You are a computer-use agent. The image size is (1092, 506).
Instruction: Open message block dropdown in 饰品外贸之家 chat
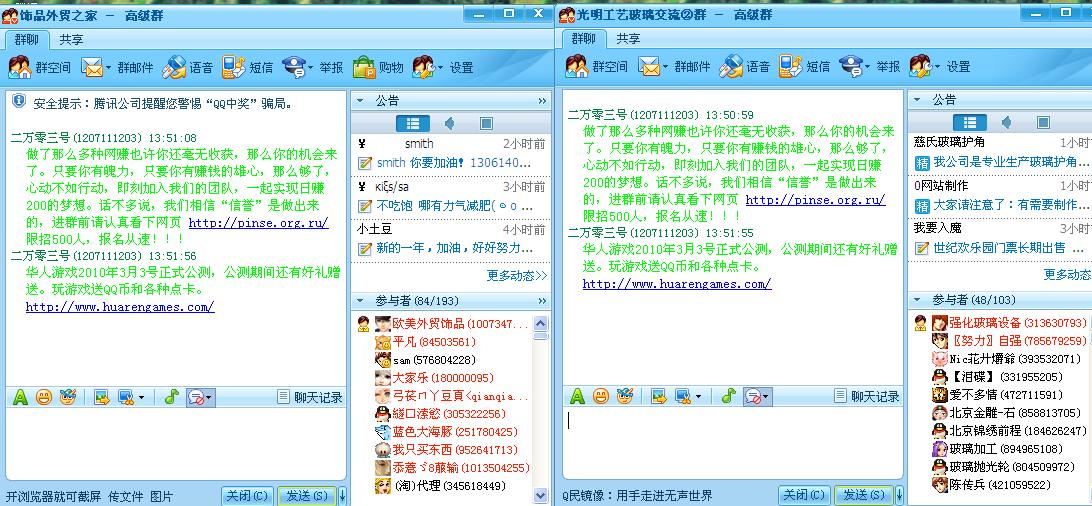coord(209,397)
